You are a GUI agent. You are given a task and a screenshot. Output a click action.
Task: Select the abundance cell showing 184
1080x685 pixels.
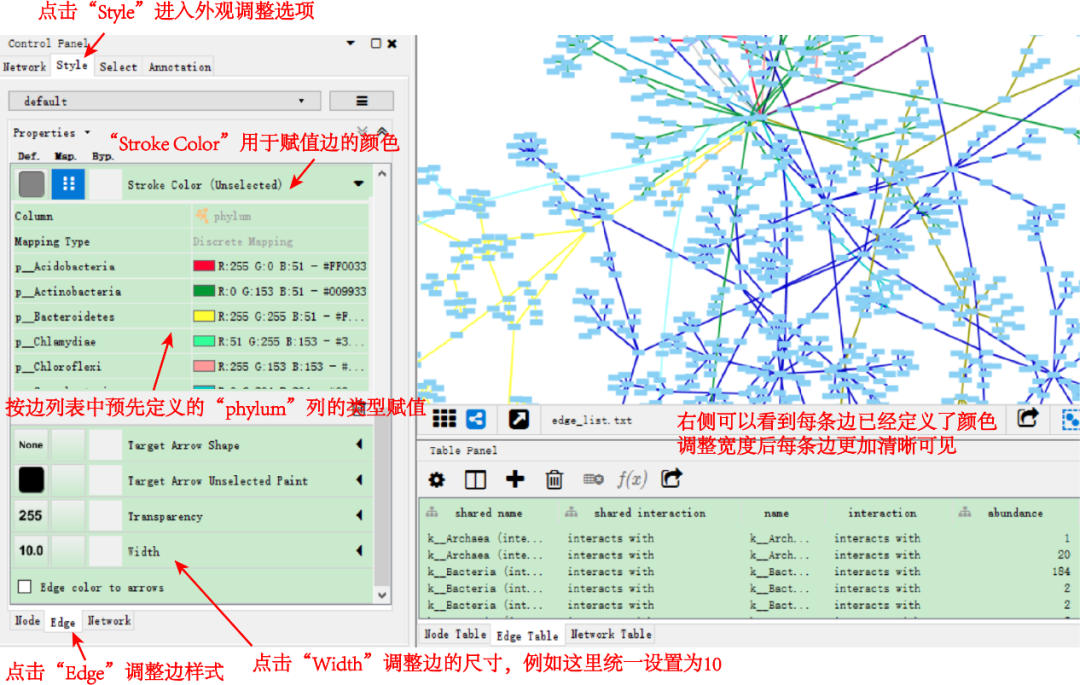click(x=1061, y=571)
